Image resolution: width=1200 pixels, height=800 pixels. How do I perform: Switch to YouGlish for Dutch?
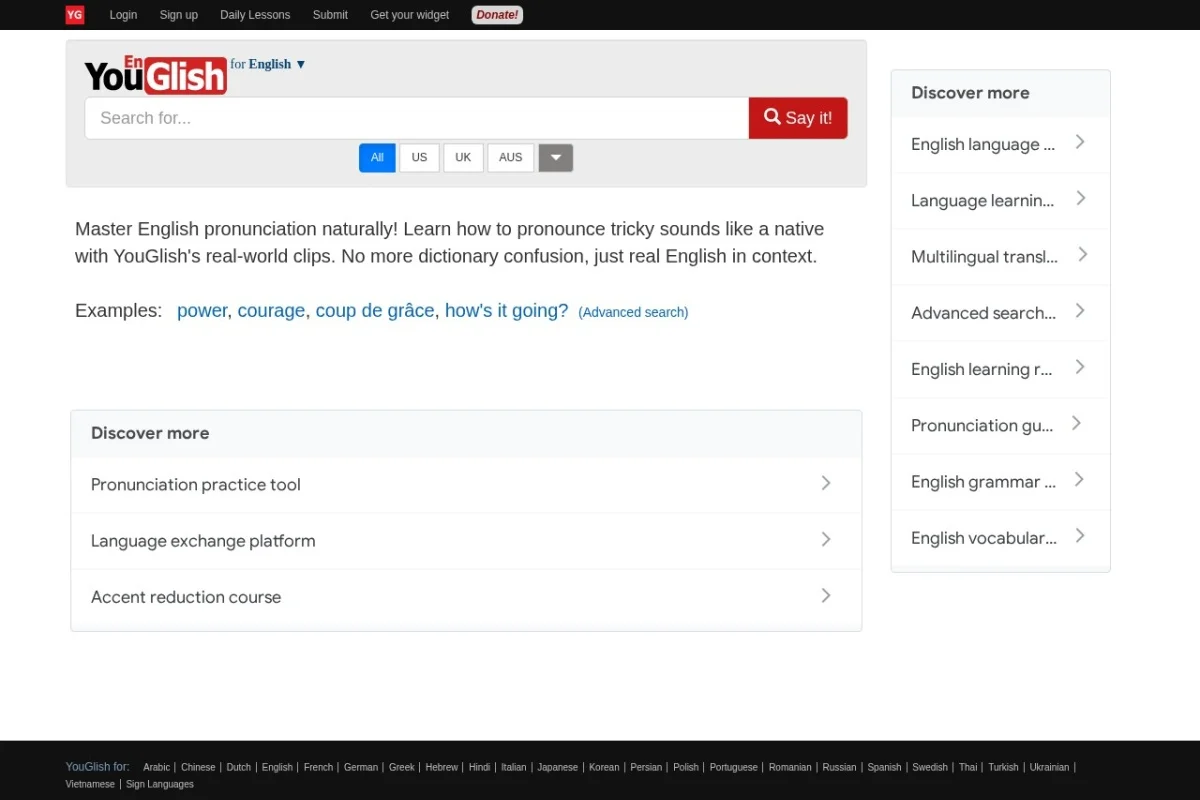pos(239,767)
